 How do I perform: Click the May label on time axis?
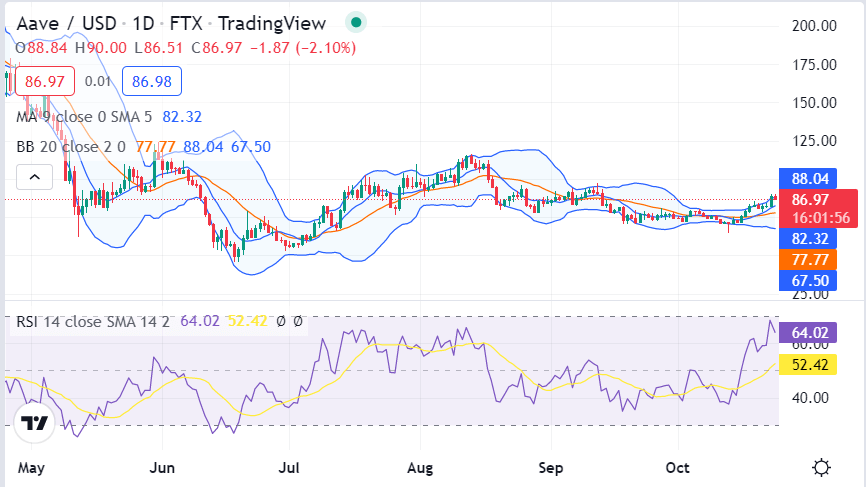point(31,468)
